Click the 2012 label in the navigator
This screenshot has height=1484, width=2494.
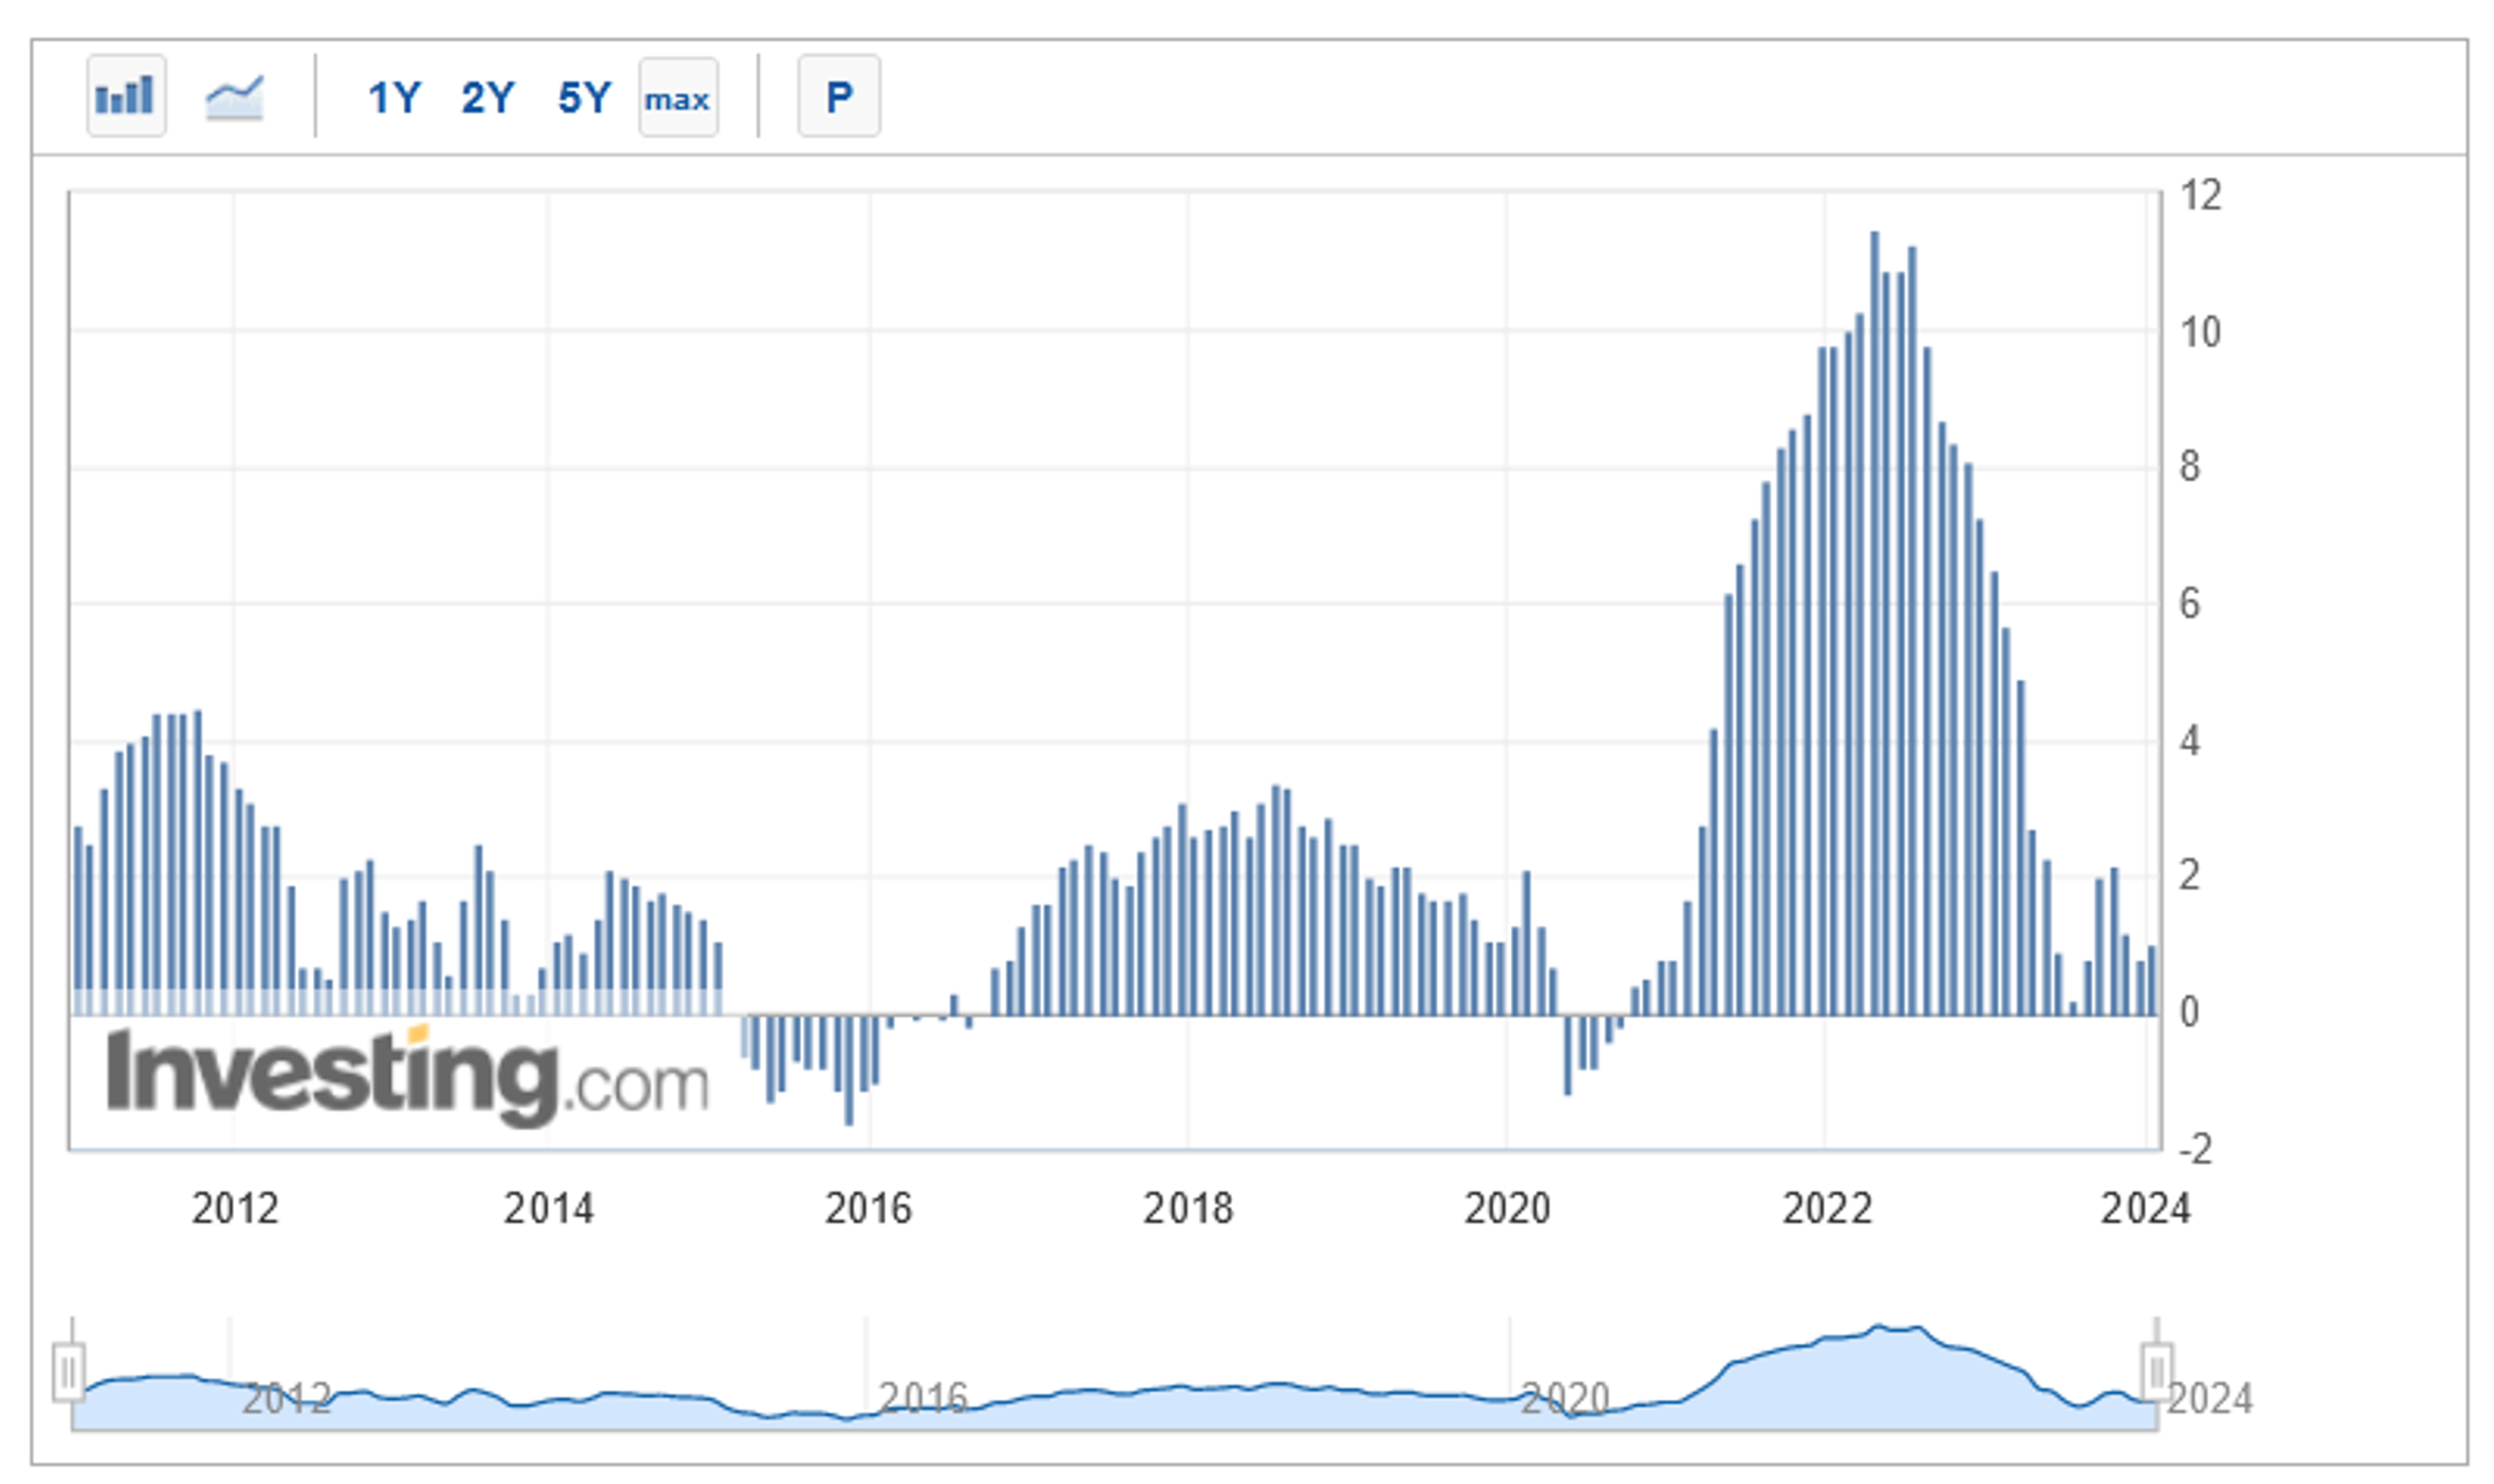coord(286,1398)
